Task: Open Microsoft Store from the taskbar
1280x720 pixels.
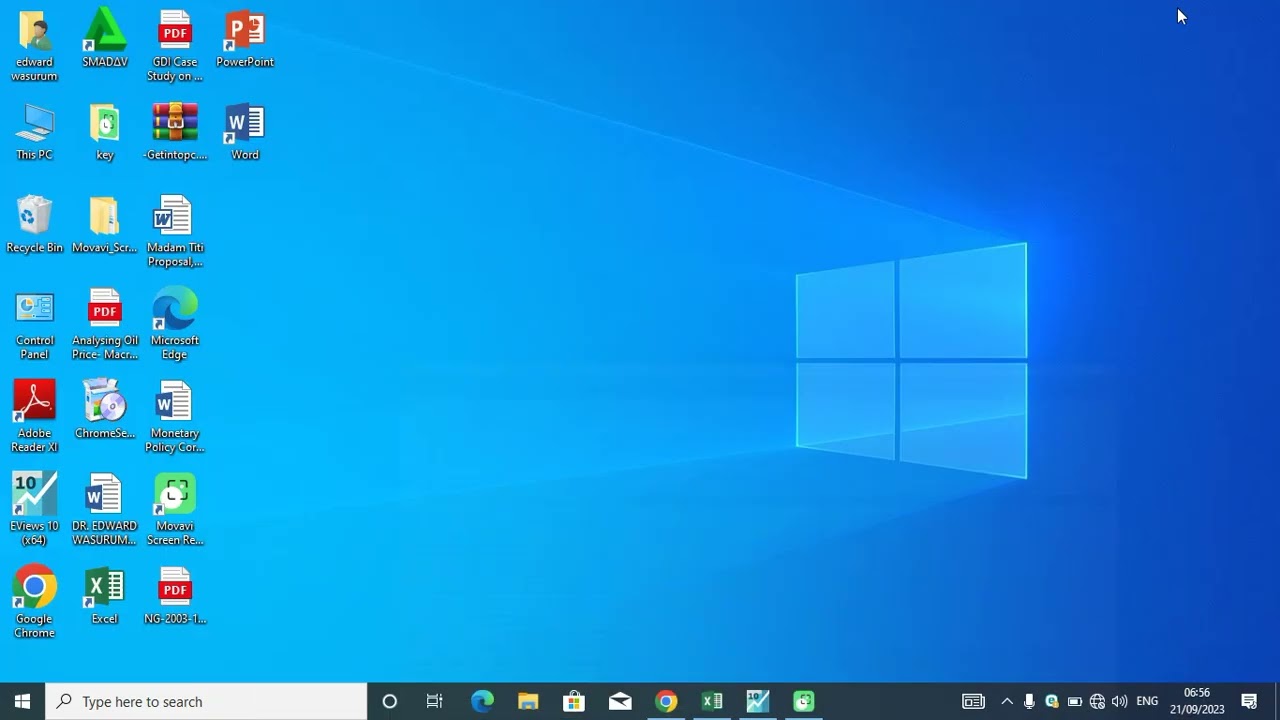Action: [x=574, y=702]
